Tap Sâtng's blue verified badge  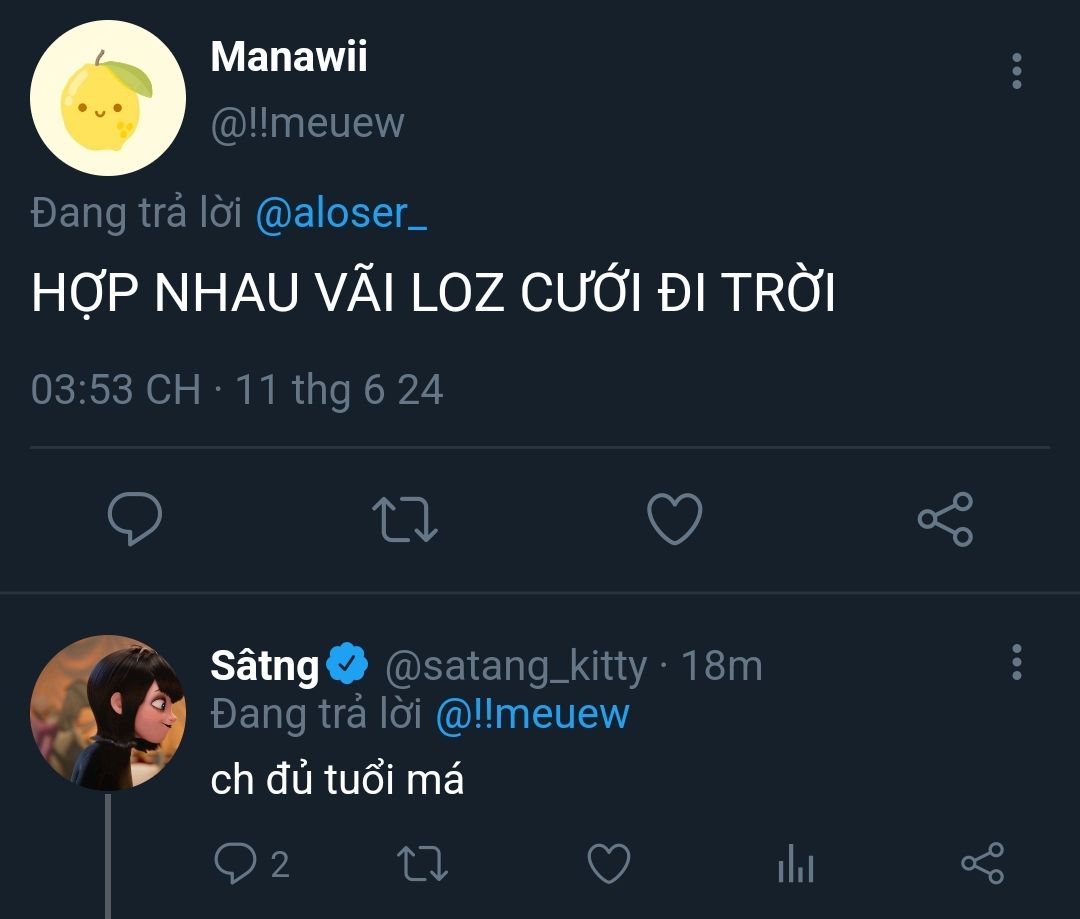point(348,665)
